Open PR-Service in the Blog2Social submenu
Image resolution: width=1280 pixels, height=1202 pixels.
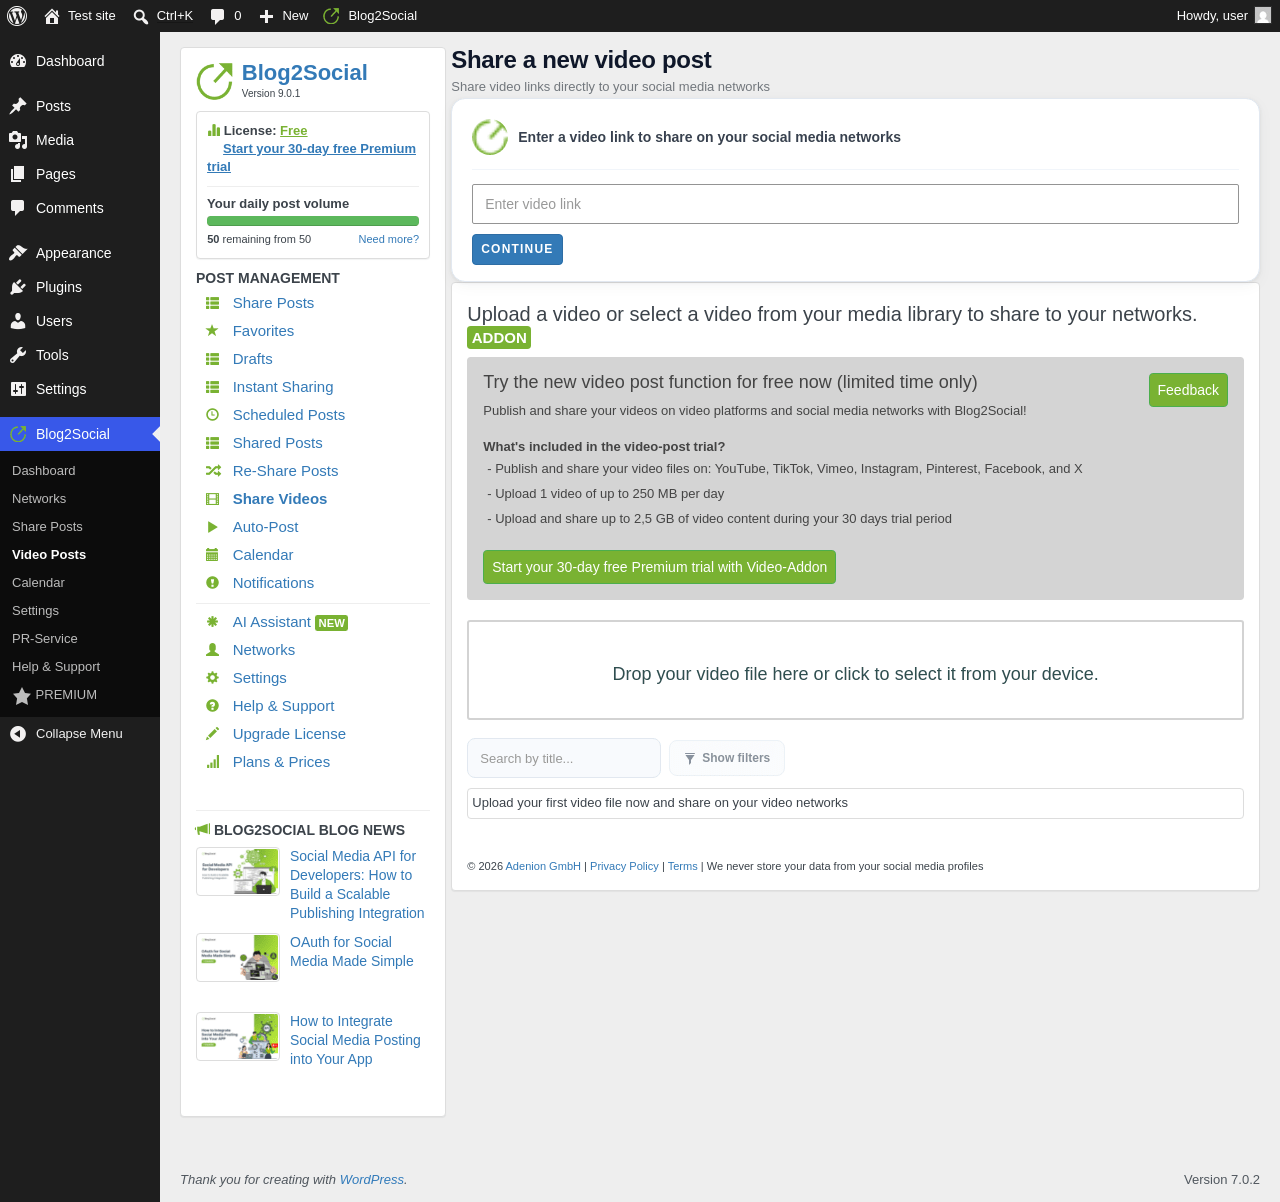[45, 639]
